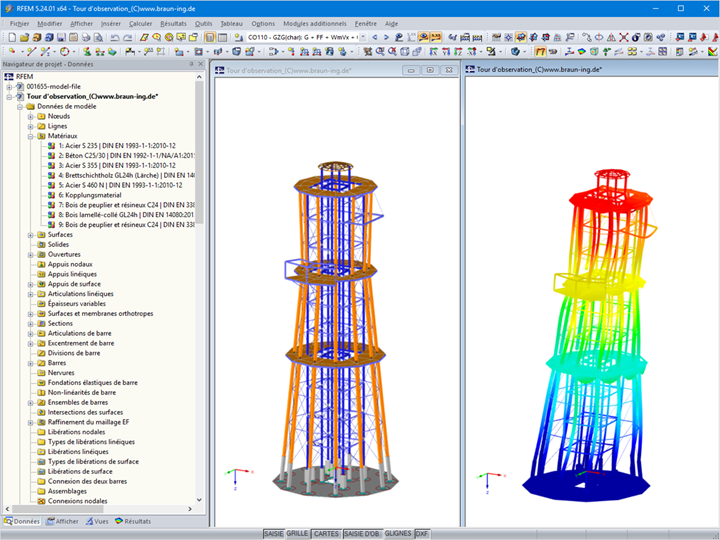Click the Open file folder icon
720x540 pixels.
[x=24, y=37]
